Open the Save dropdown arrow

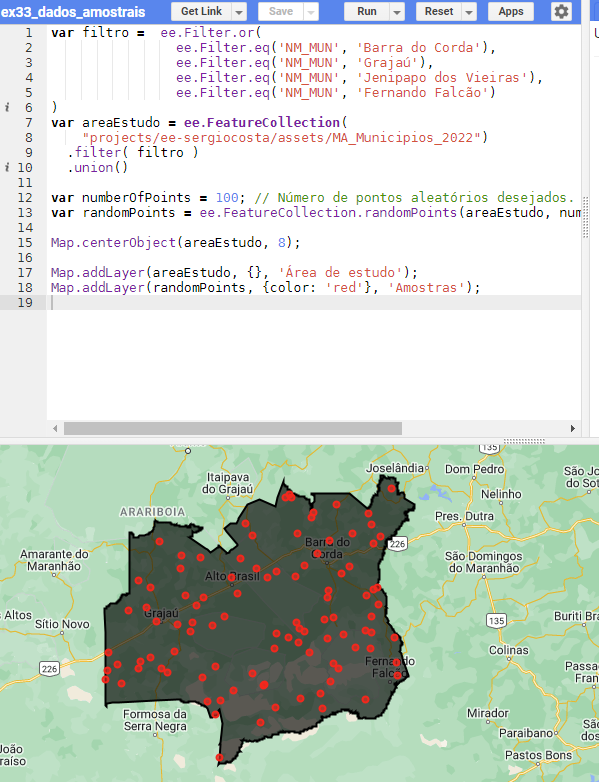[x=311, y=11]
